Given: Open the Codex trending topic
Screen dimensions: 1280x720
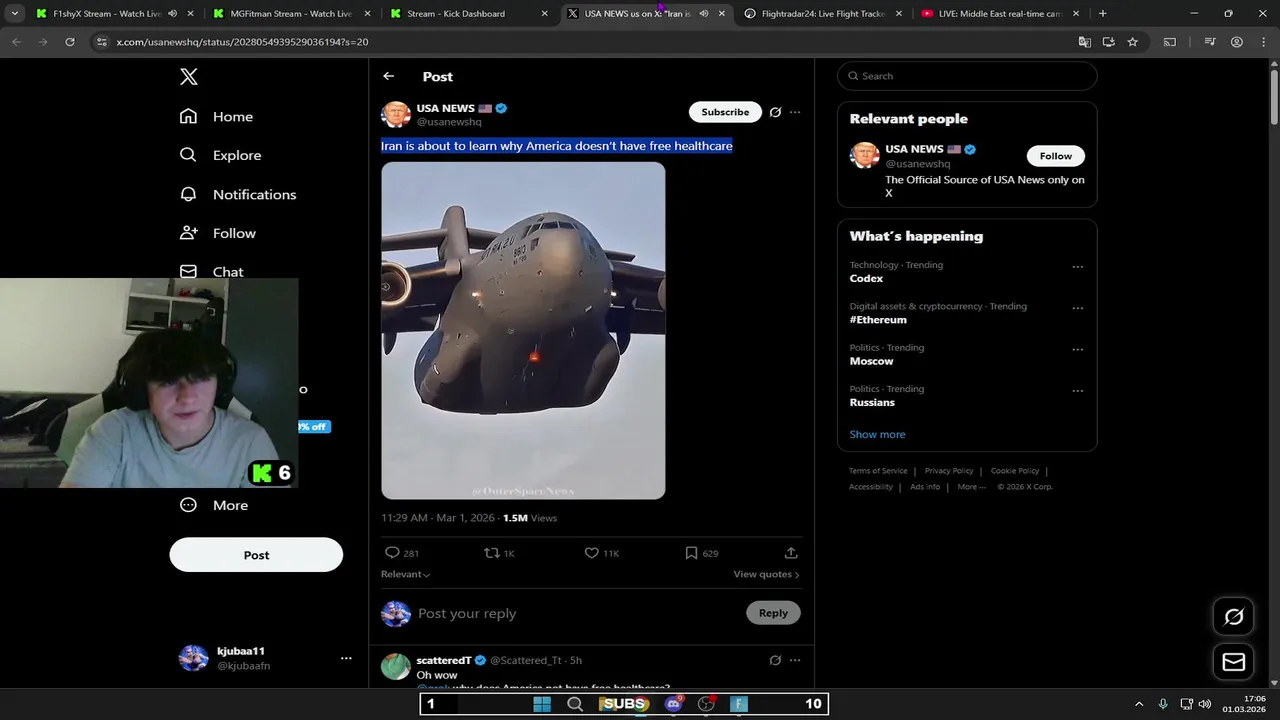Looking at the screenshot, I should click(x=866, y=279).
